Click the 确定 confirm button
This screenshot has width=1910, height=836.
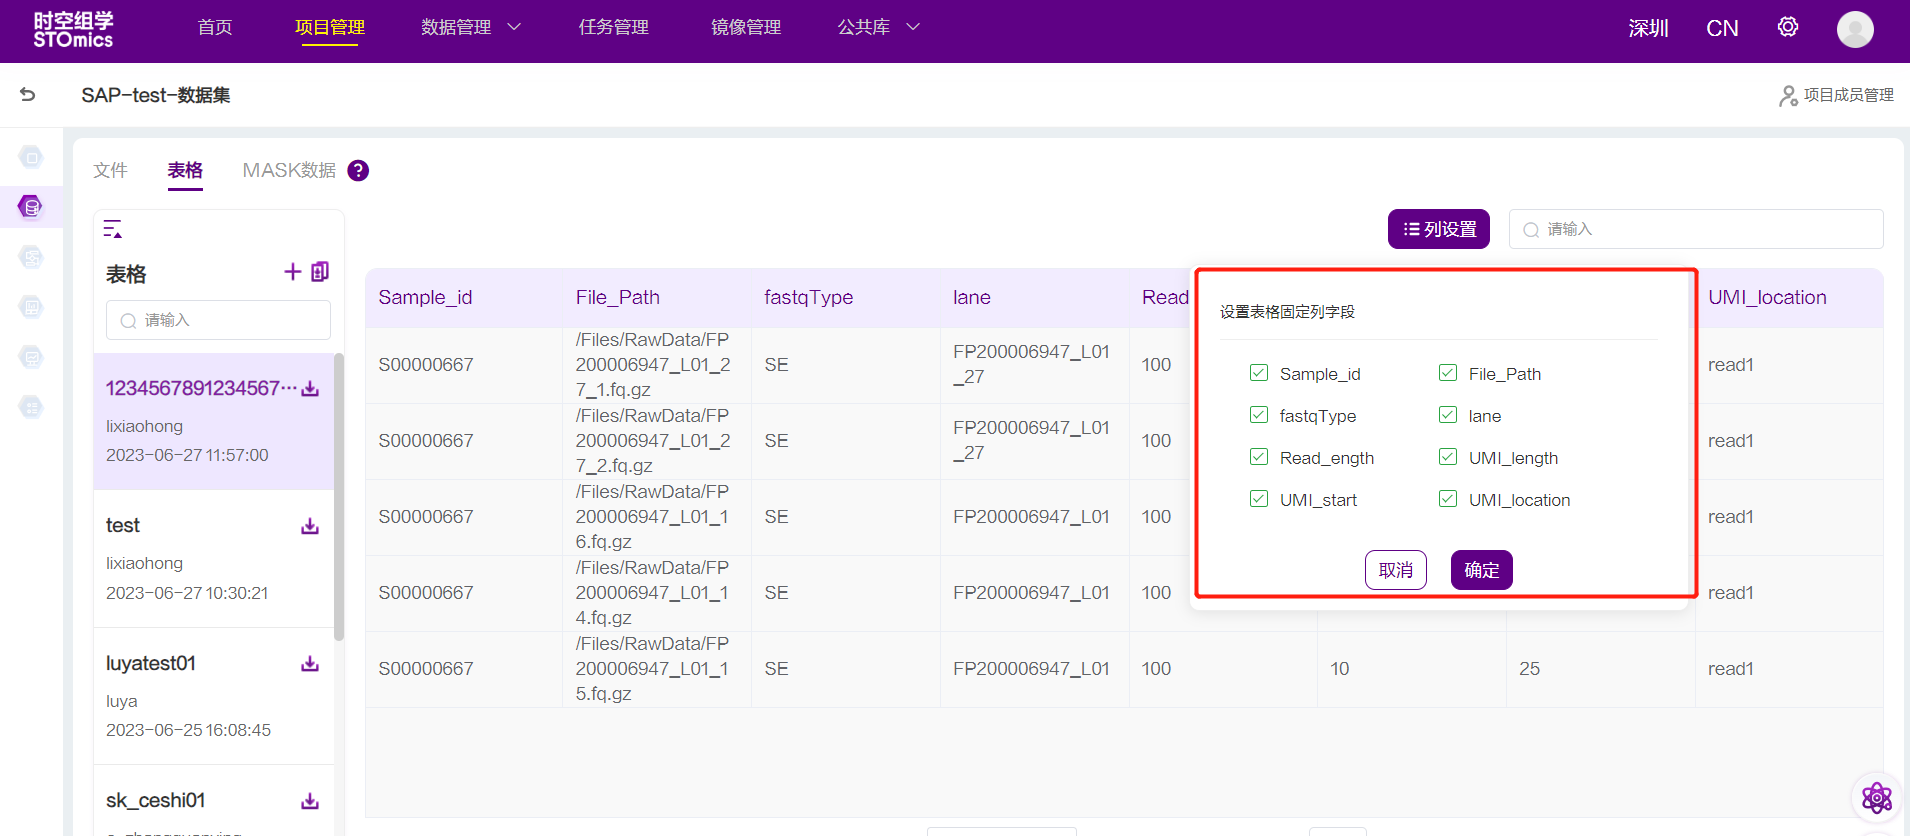tap(1481, 570)
